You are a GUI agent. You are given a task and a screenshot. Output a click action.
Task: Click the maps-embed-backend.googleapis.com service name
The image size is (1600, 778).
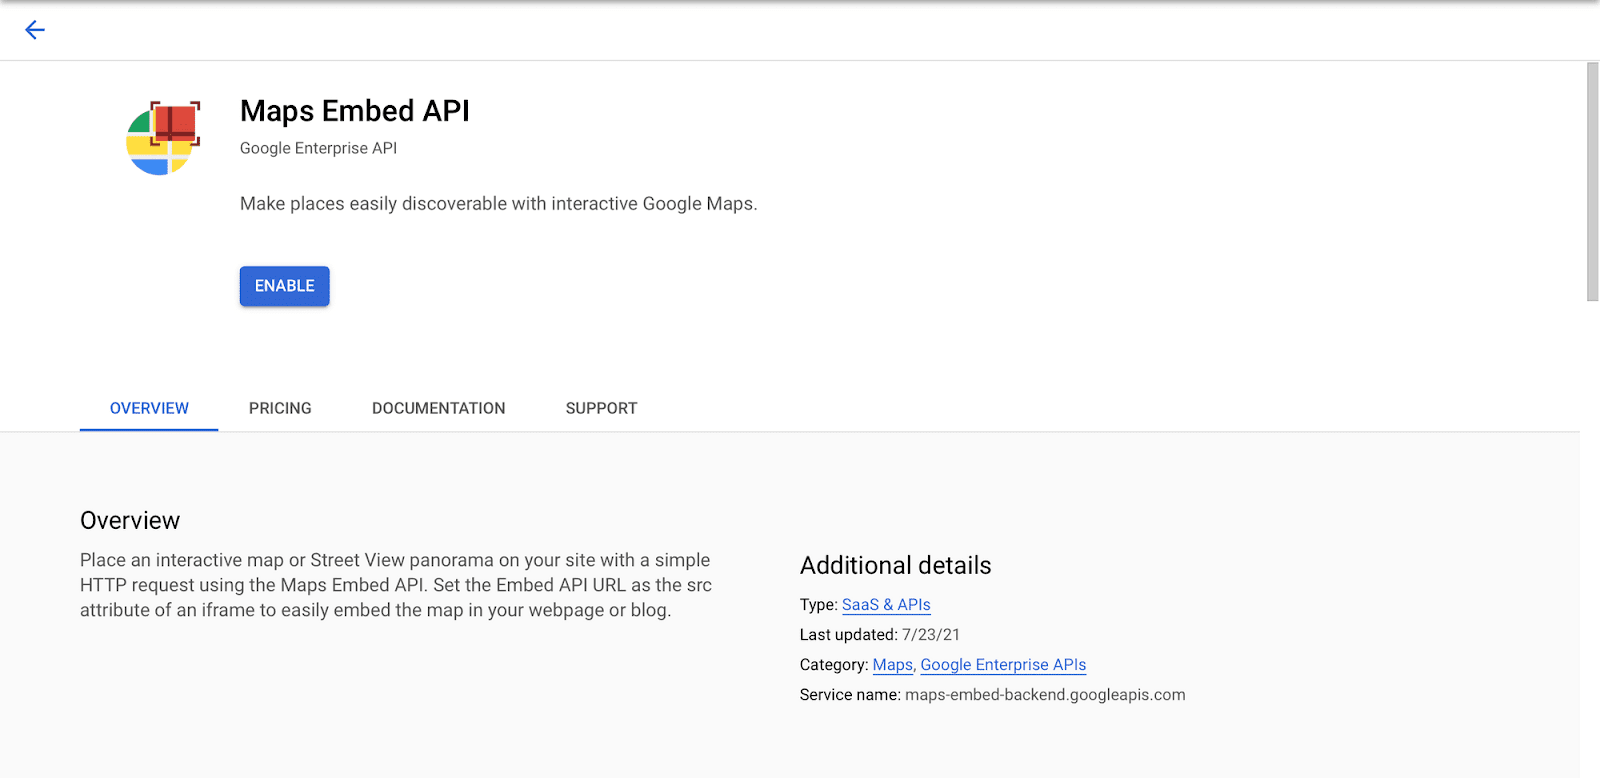(x=1044, y=695)
